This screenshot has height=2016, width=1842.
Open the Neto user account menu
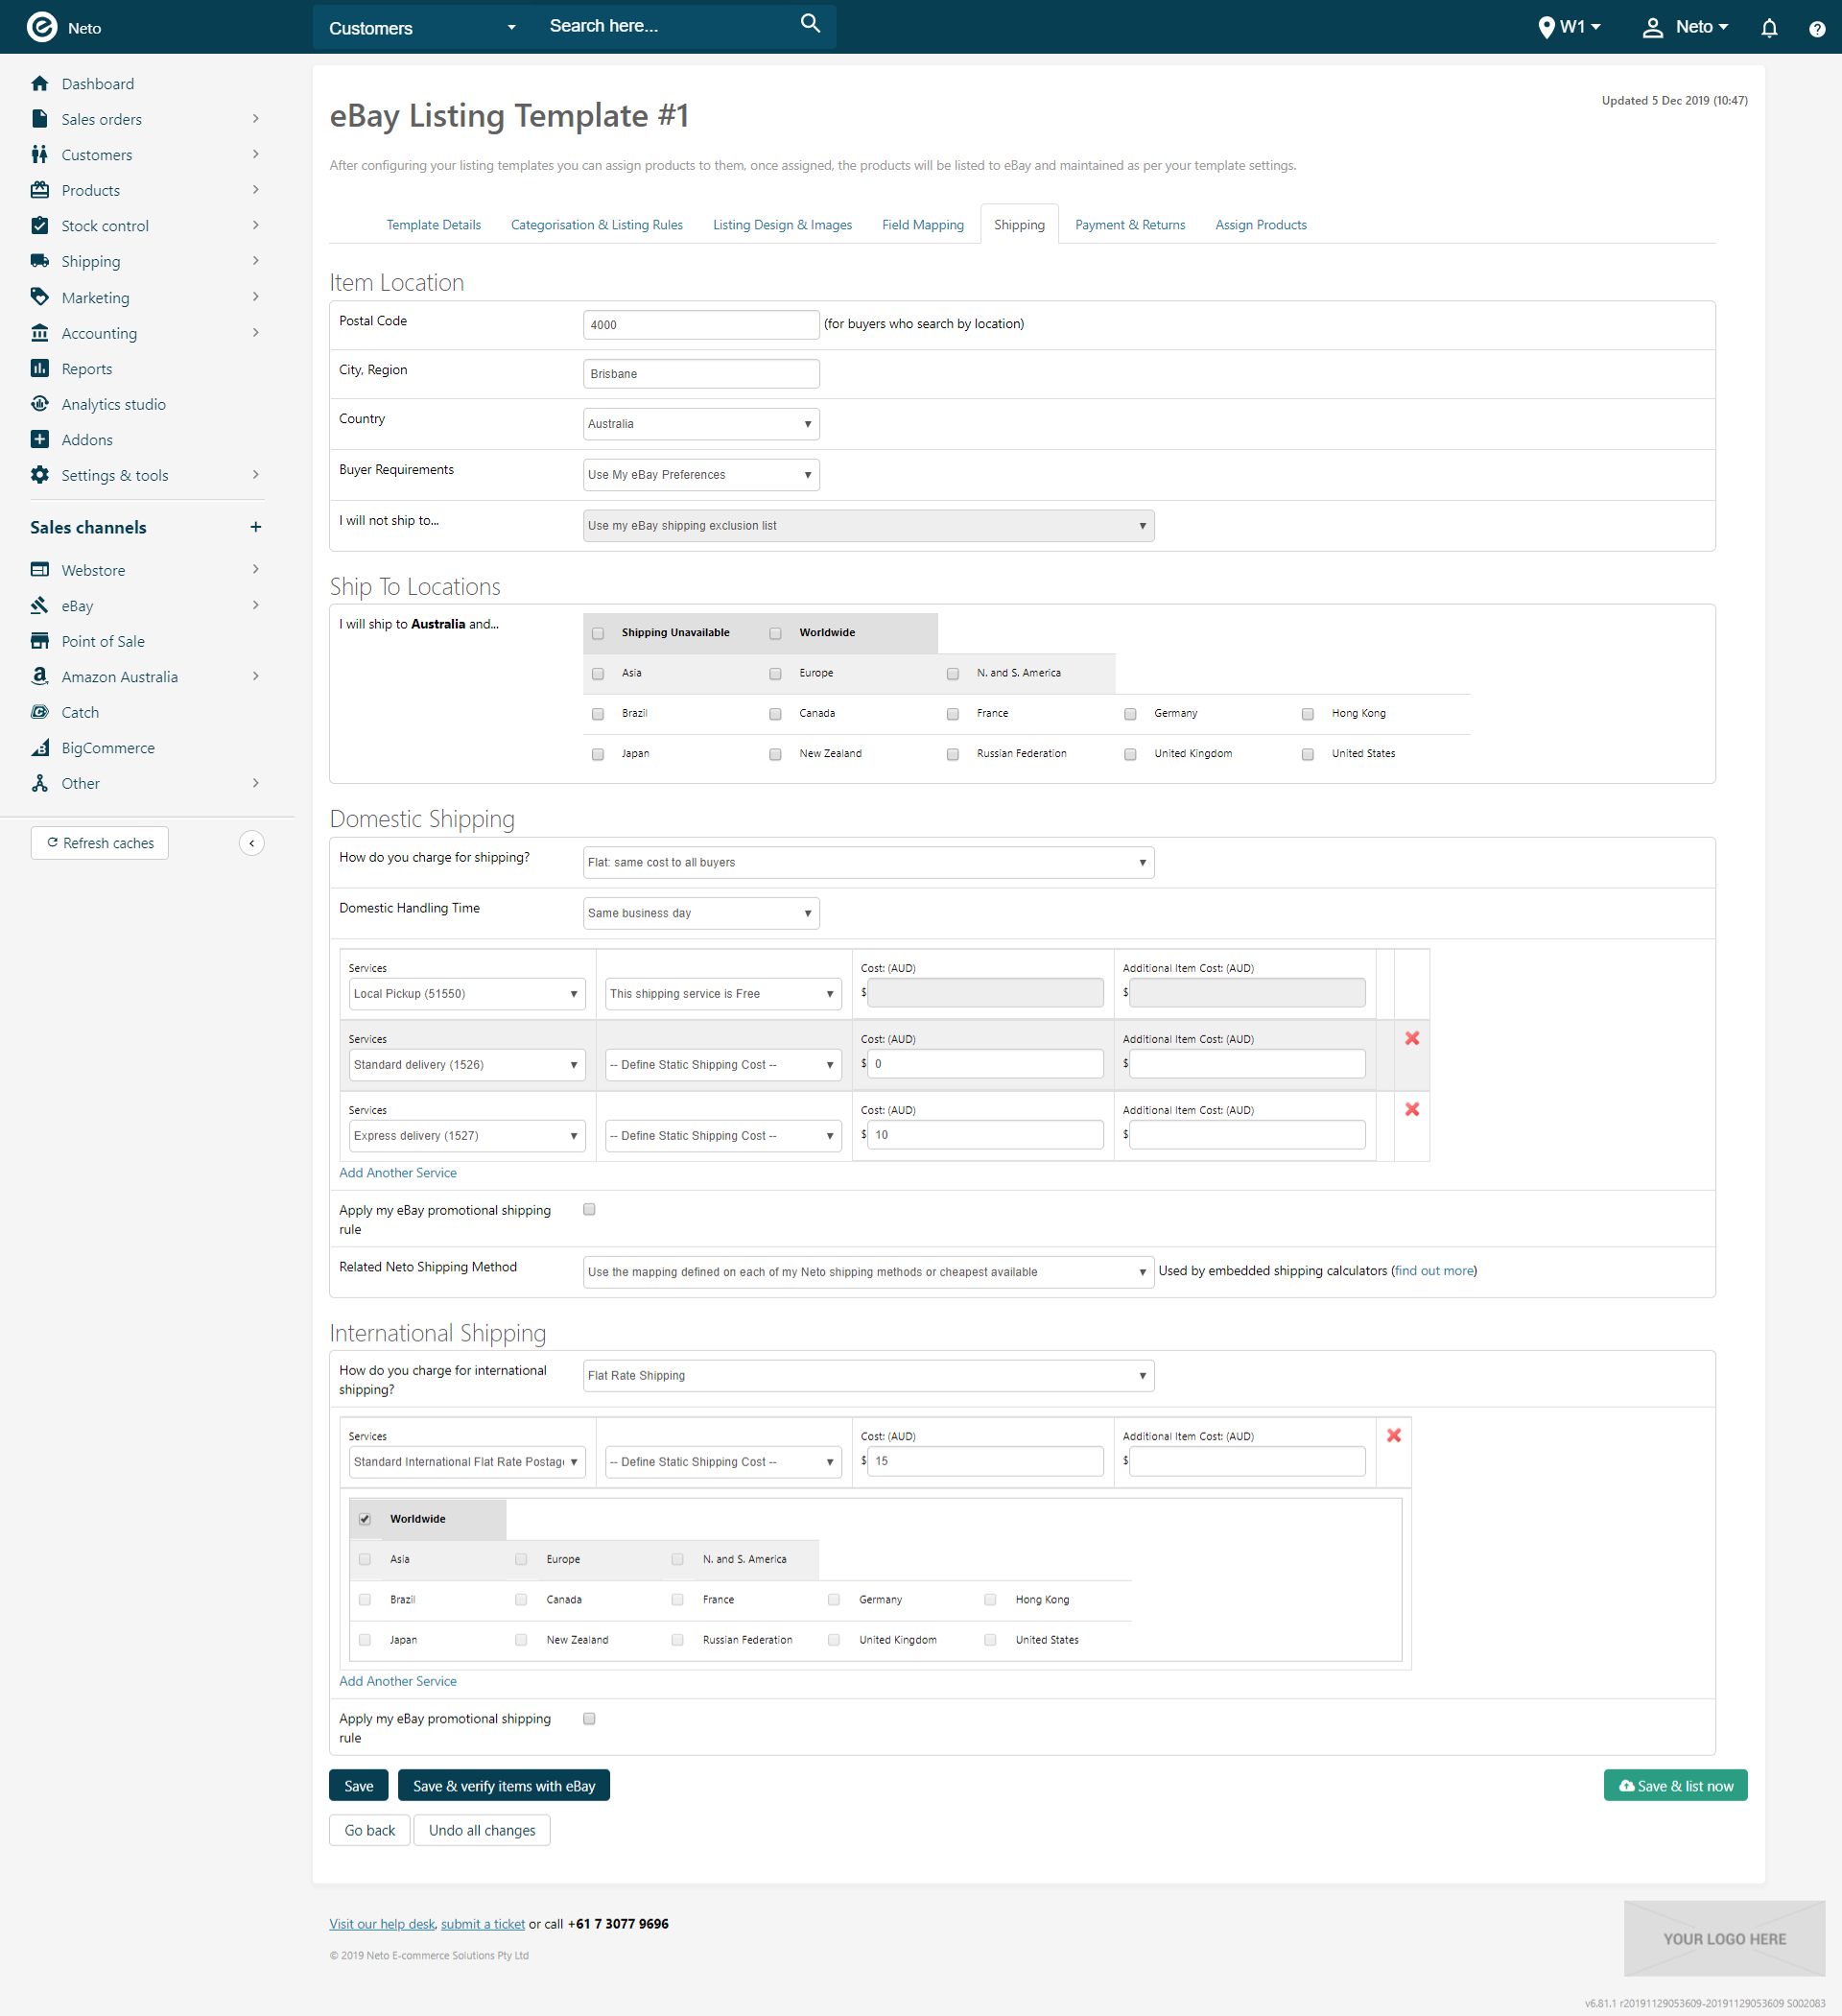[1685, 27]
